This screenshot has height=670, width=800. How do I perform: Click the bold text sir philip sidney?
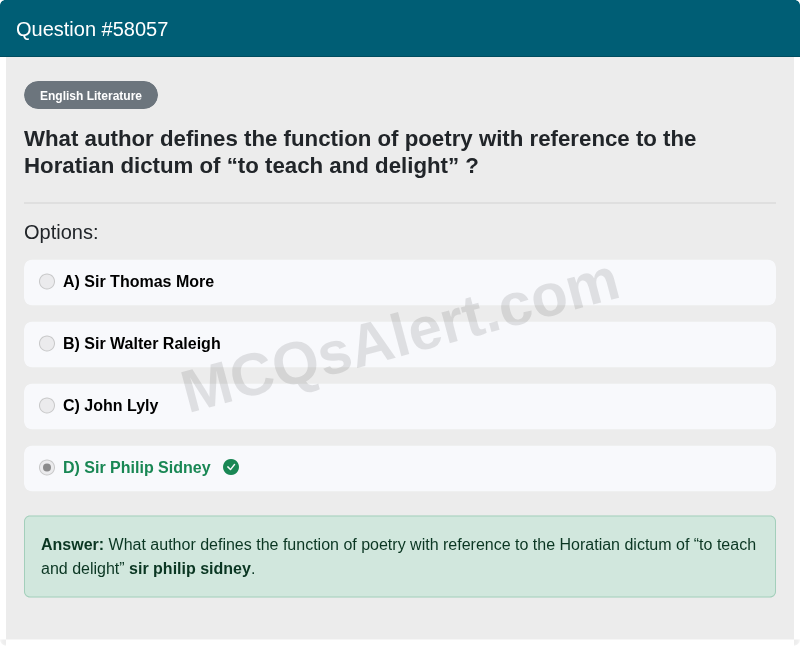click(189, 568)
